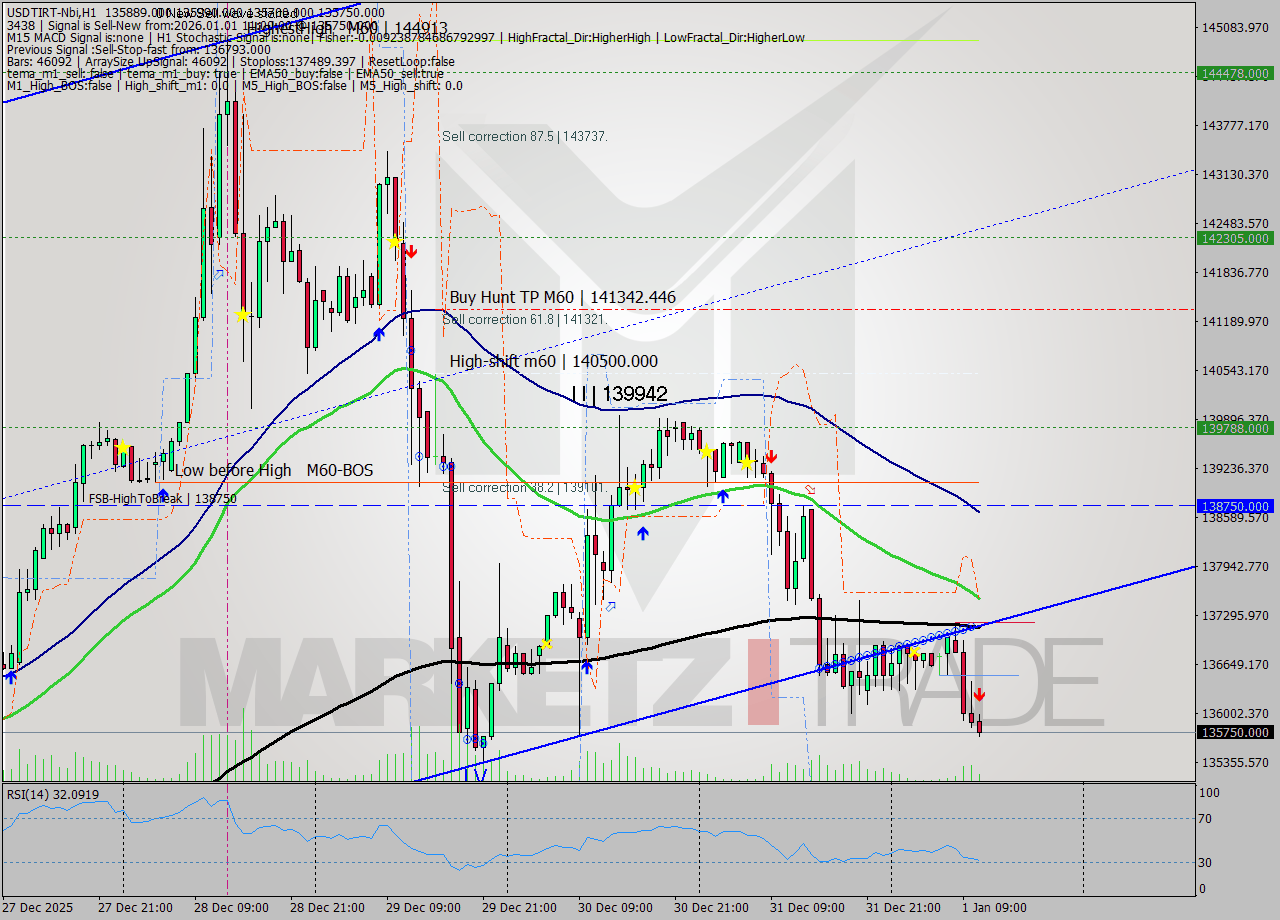Select the red sell arrow near the 142305 level
This screenshot has width=1280, height=920.
(410, 251)
